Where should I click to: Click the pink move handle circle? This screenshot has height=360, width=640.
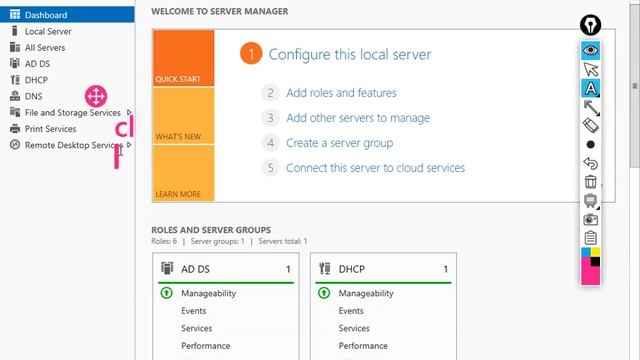(96, 96)
